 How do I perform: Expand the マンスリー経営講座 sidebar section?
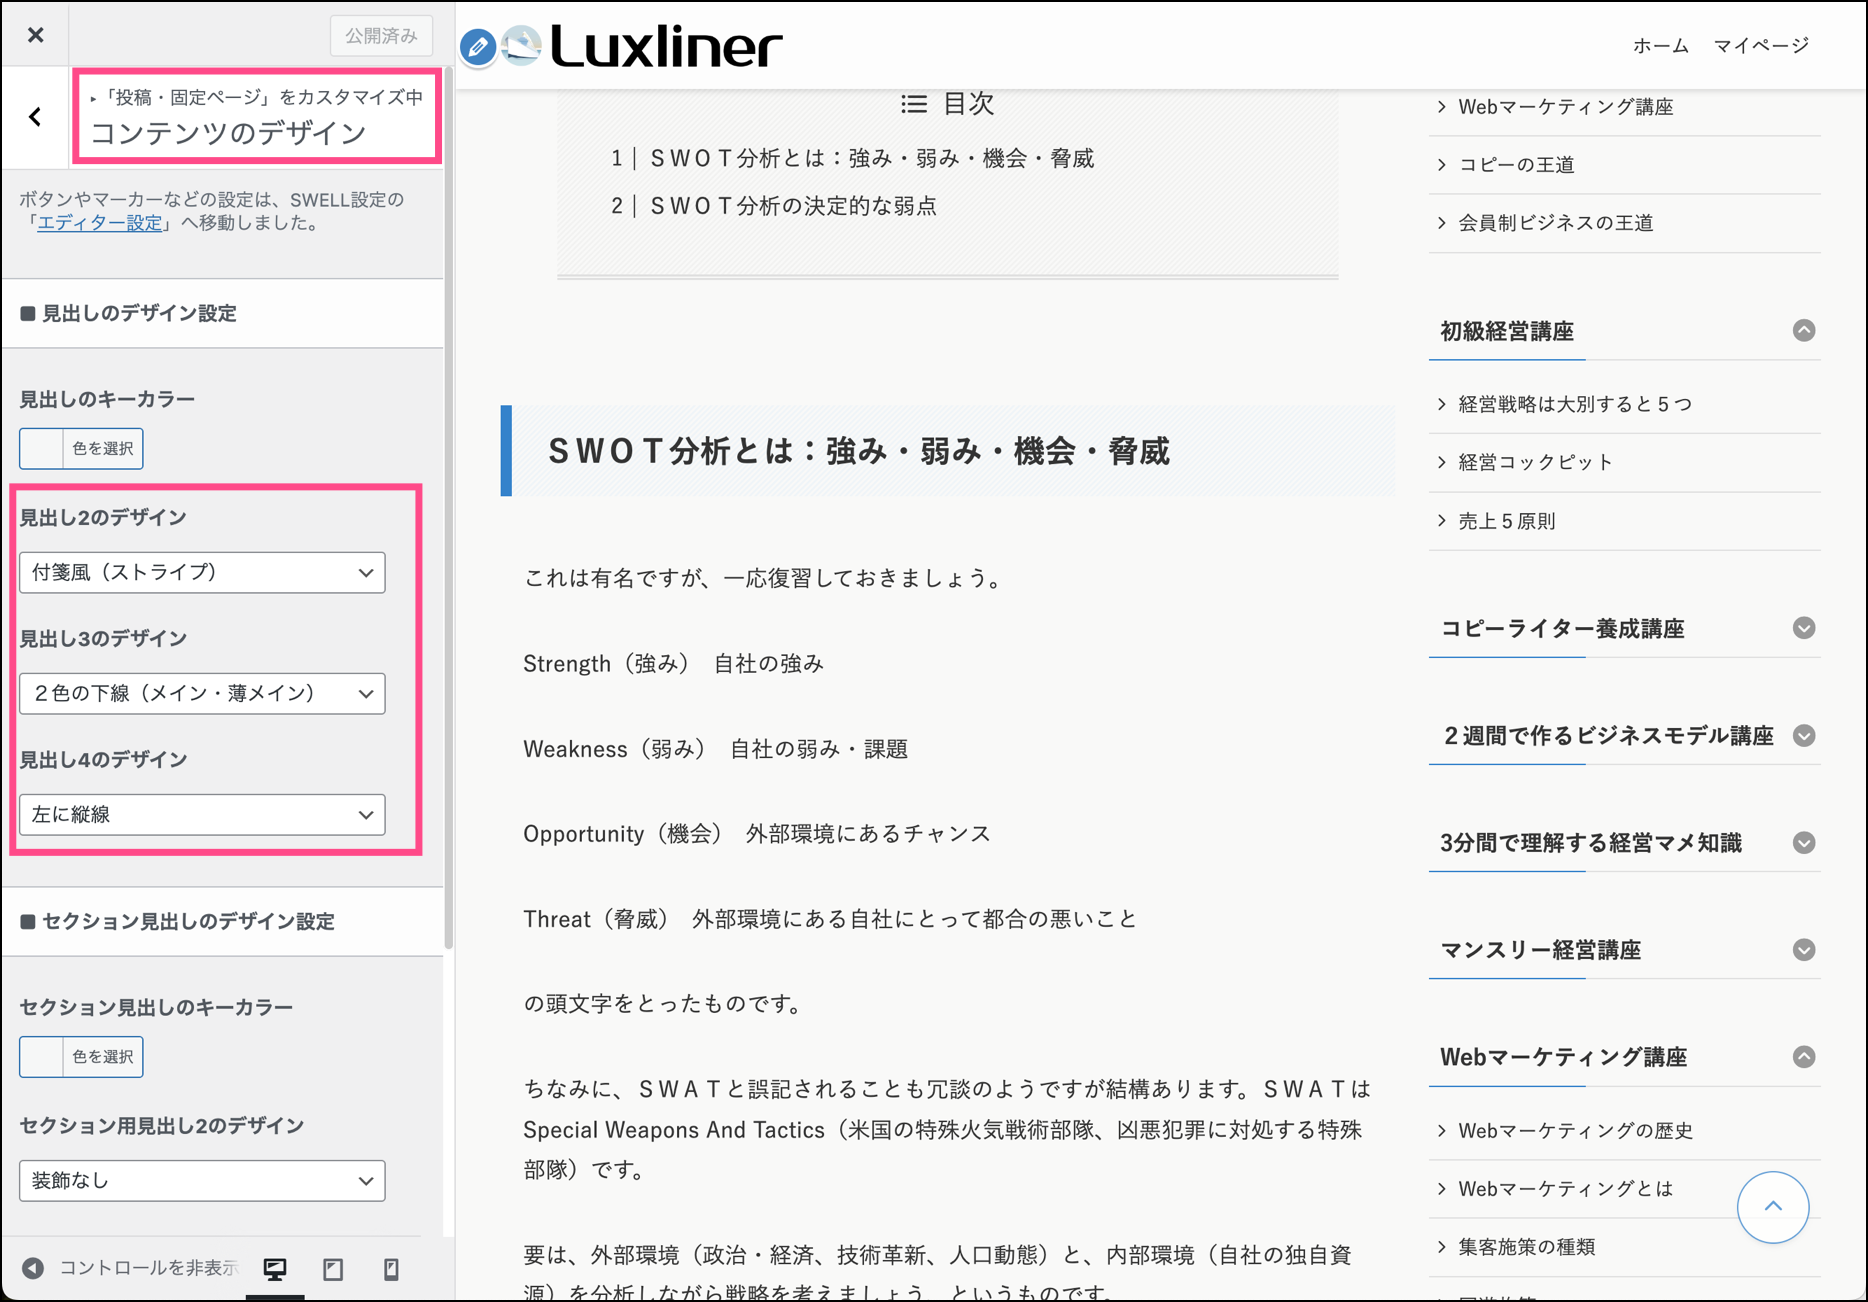click(x=1803, y=950)
